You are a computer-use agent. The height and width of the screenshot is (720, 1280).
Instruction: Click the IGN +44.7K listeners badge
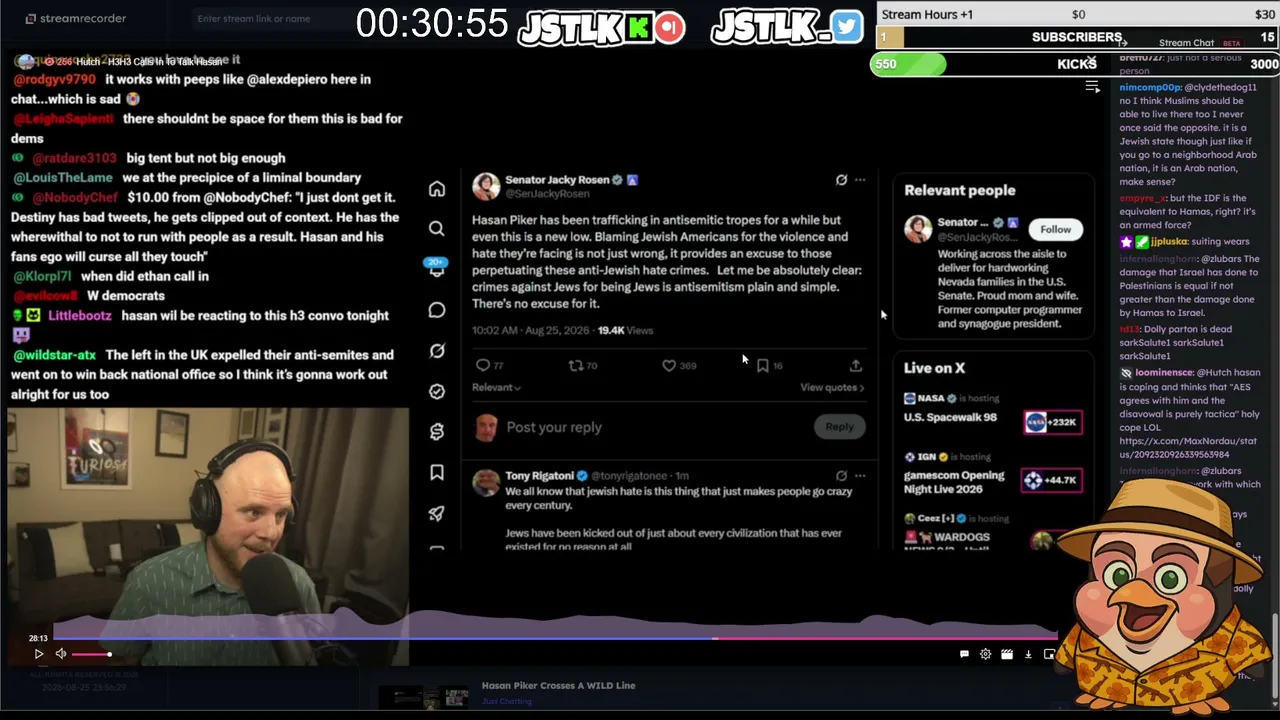coord(1051,480)
